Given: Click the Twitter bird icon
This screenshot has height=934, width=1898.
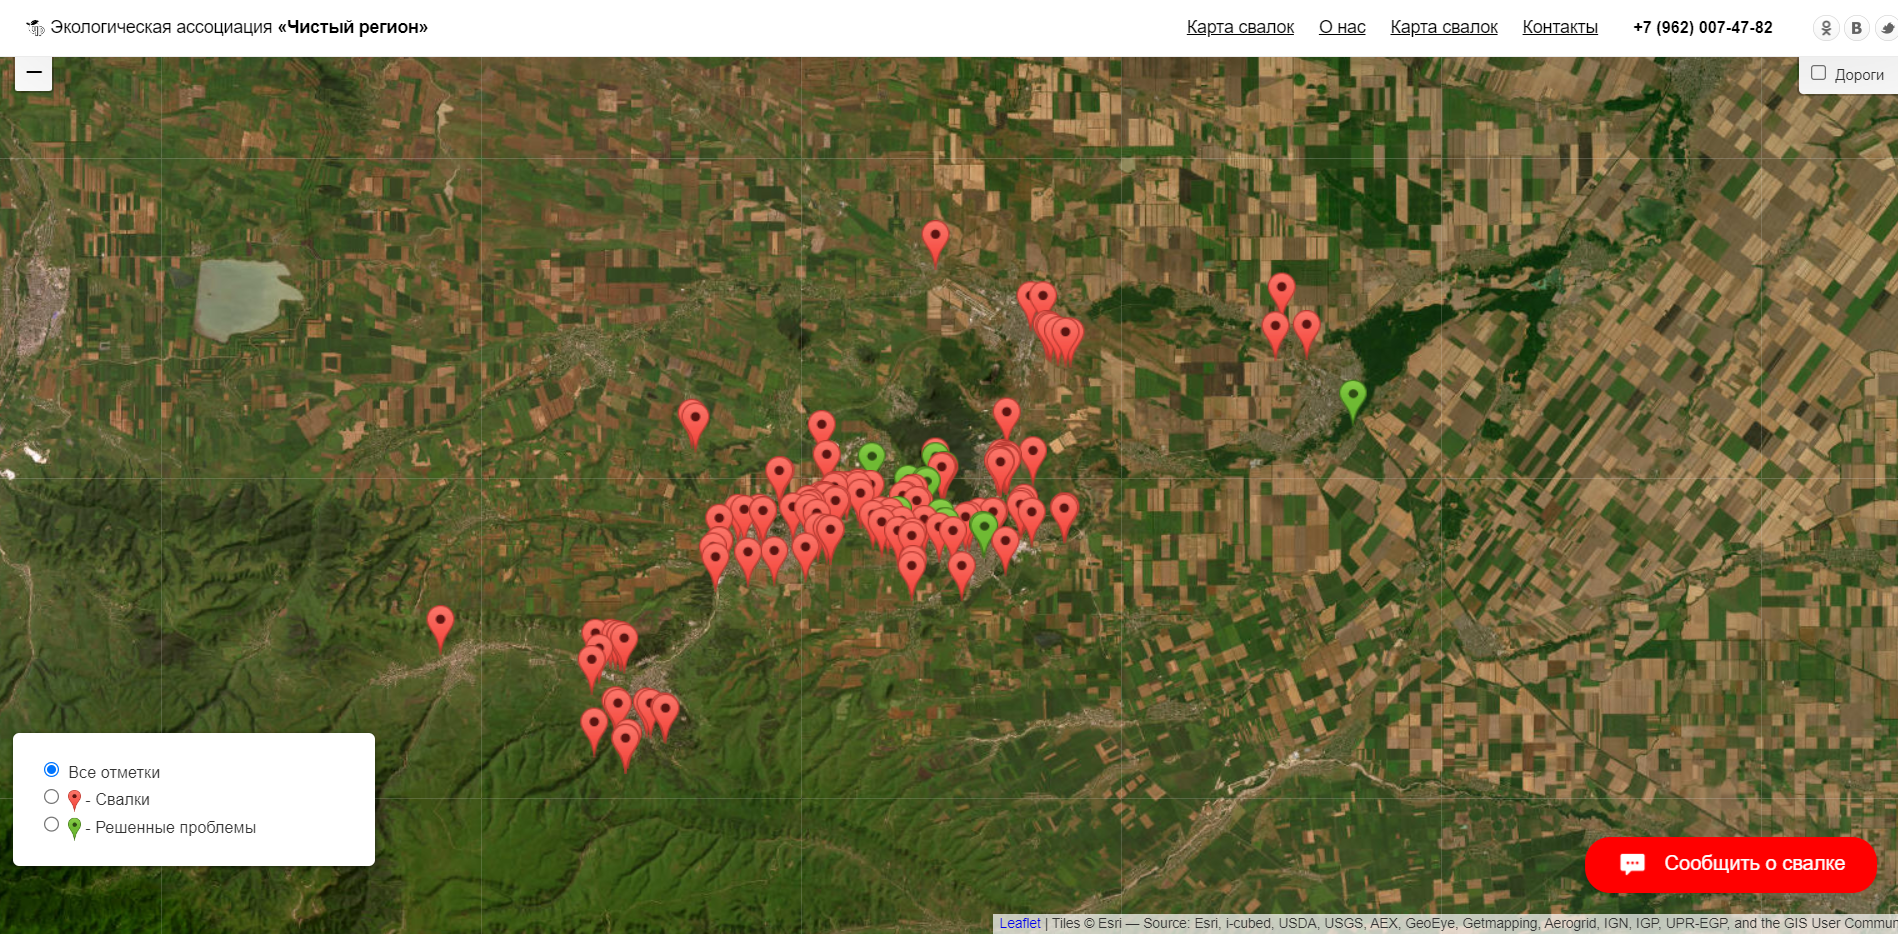Looking at the screenshot, I should (1886, 28).
